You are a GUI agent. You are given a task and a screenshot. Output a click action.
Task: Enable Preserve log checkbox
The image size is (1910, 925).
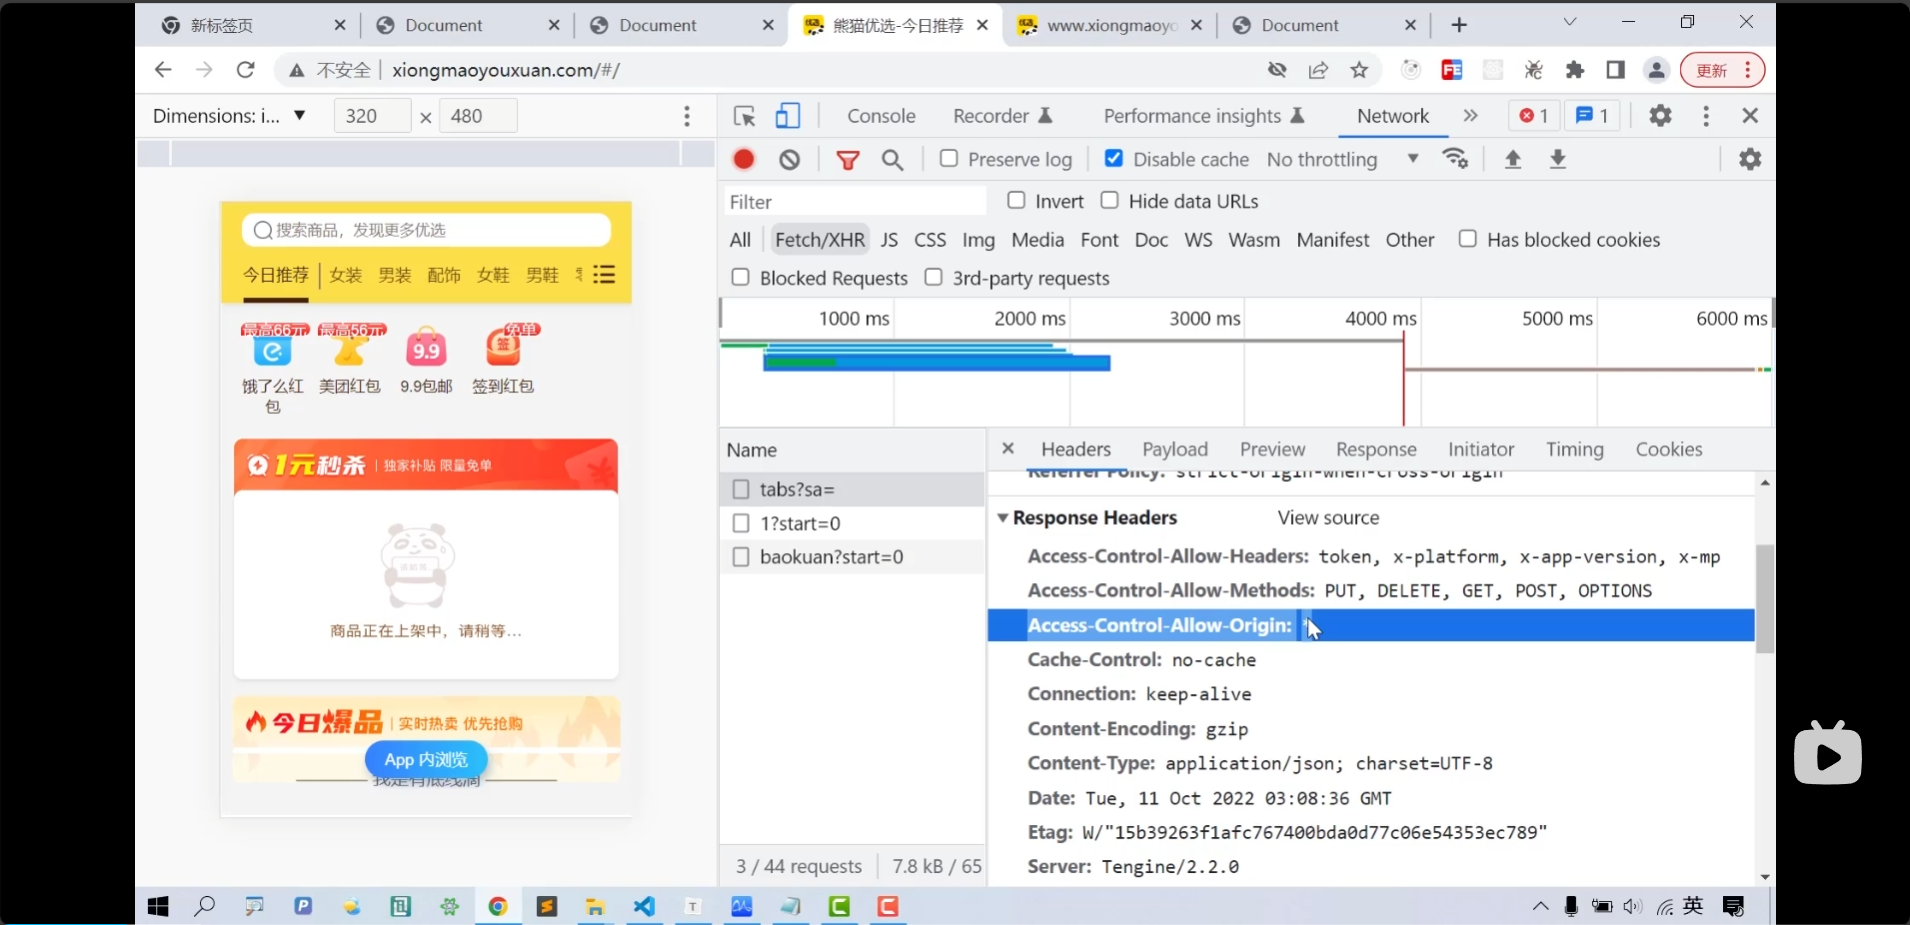coord(949,159)
